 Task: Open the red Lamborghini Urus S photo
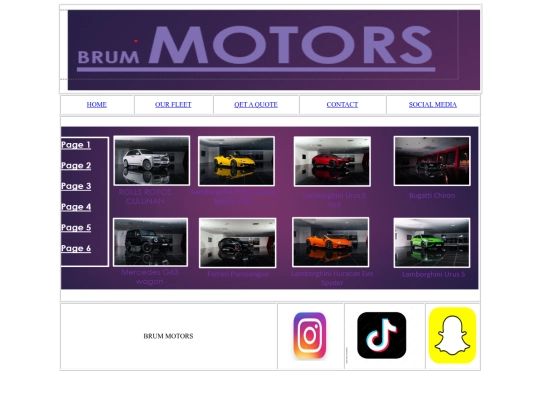coord(332,161)
